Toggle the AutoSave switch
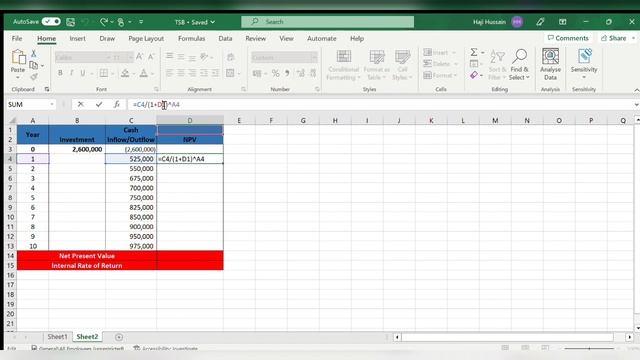The width and height of the screenshot is (640, 360). click(51, 22)
